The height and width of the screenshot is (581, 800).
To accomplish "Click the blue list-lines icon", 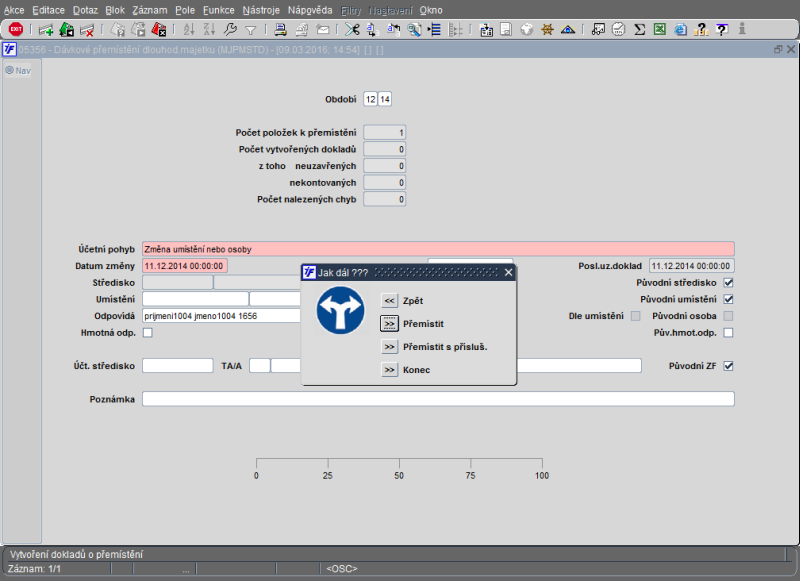I will [434, 30].
